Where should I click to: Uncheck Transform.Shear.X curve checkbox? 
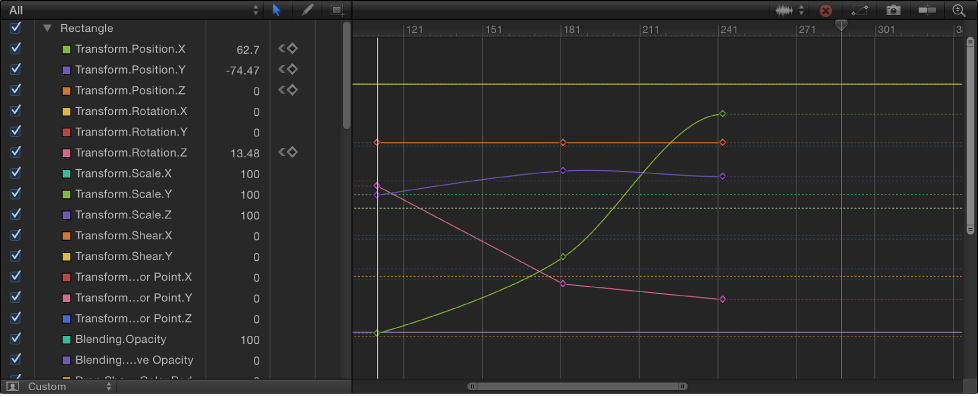pyautogui.click(x=16, y=234)
